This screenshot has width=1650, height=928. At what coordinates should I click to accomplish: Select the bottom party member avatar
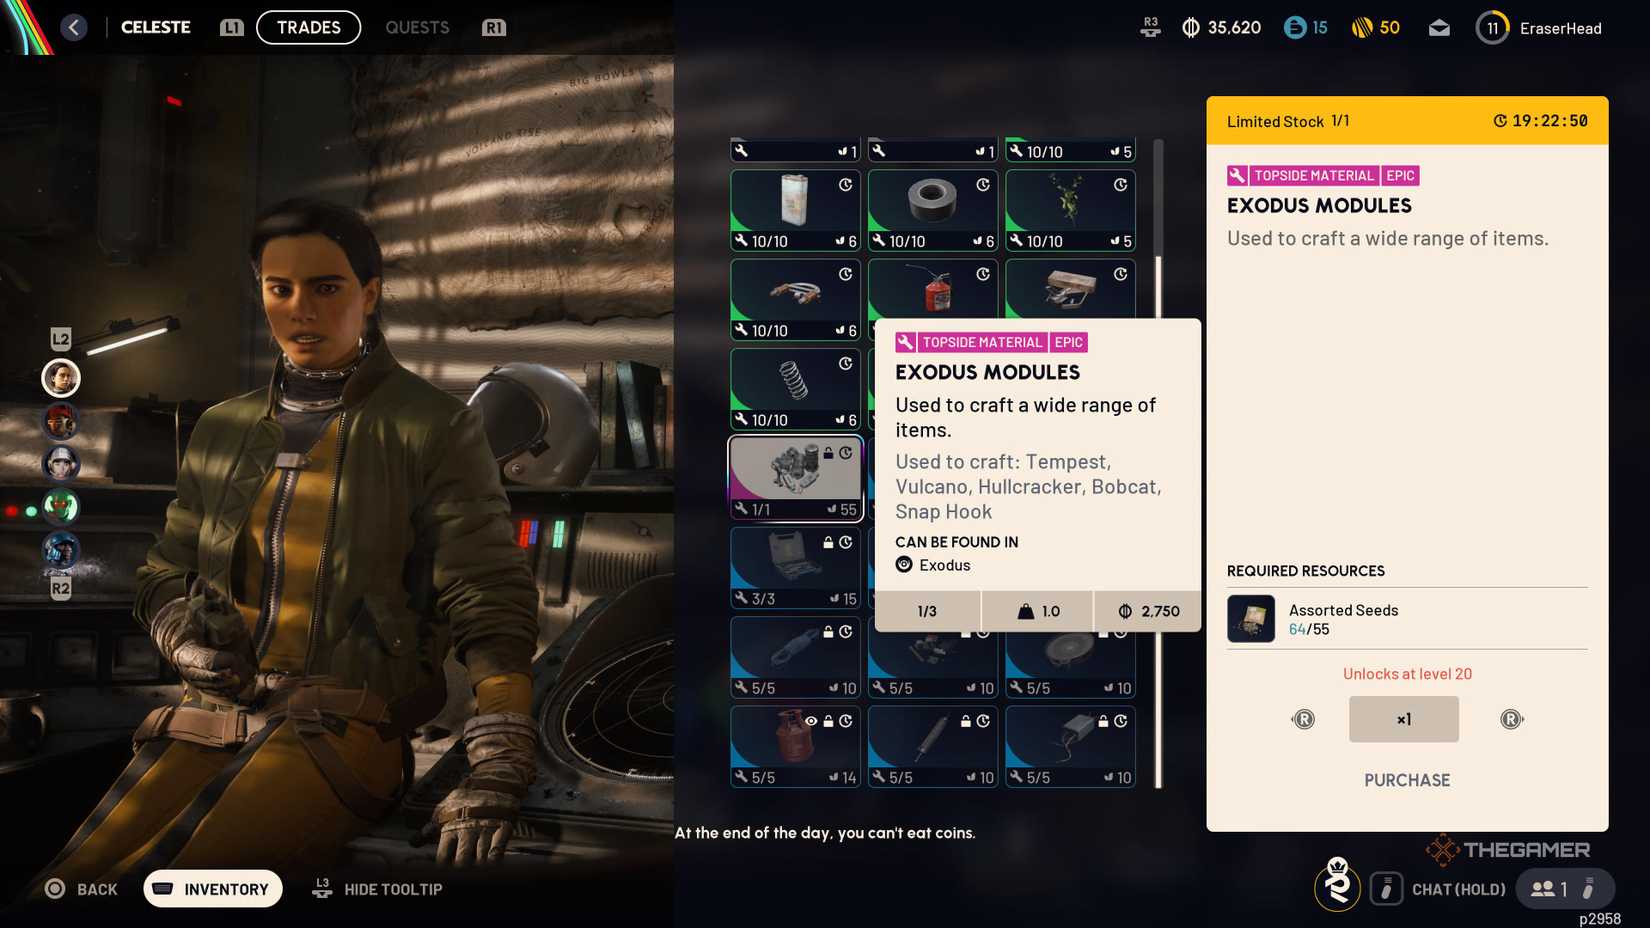[x=61, y=551]
